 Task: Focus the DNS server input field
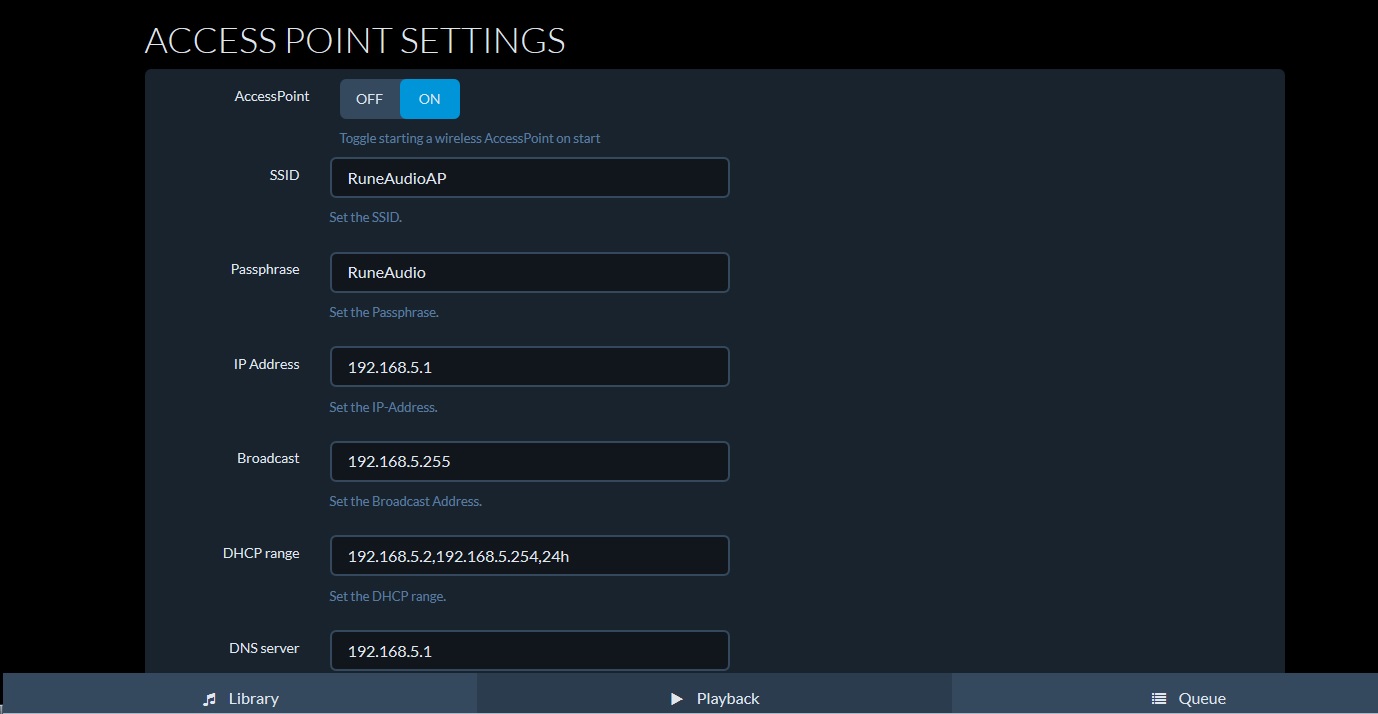[x=529, y=651]
